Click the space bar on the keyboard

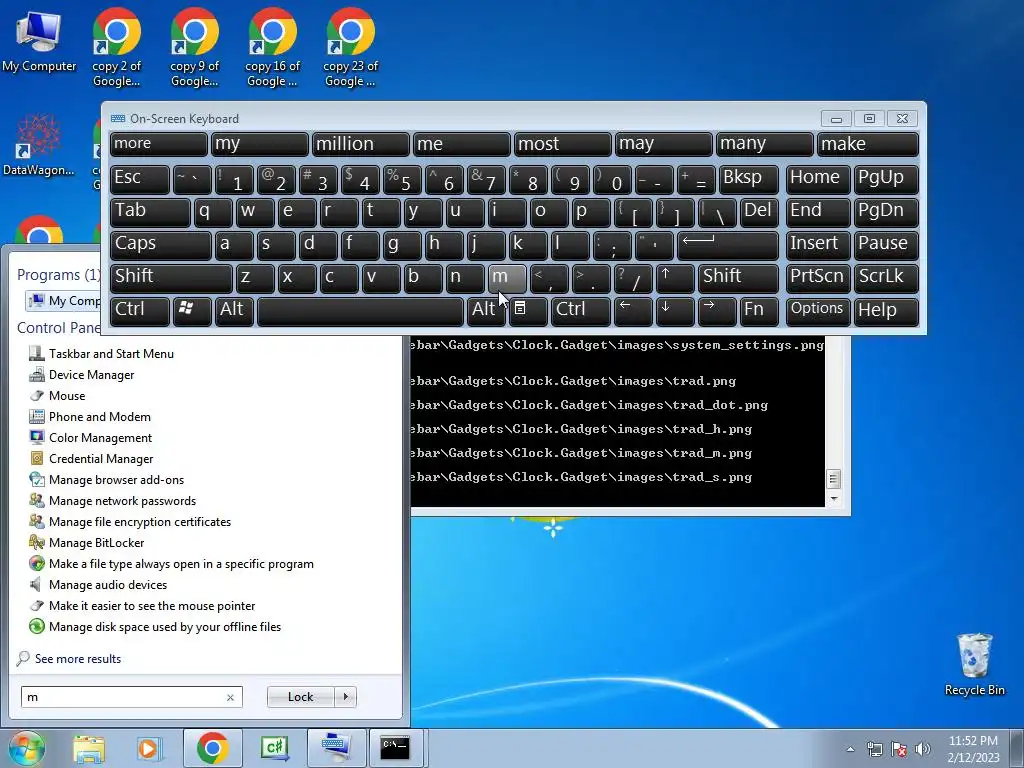360,311
